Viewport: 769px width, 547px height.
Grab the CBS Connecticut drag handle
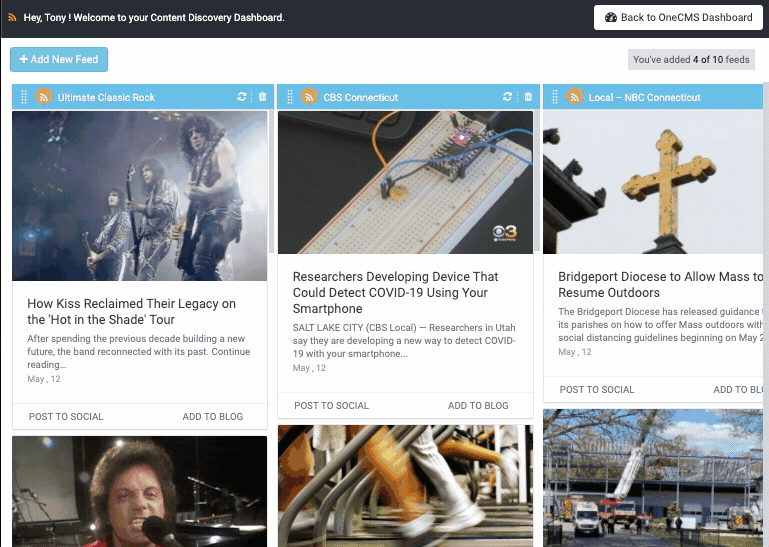pos(290,97)
